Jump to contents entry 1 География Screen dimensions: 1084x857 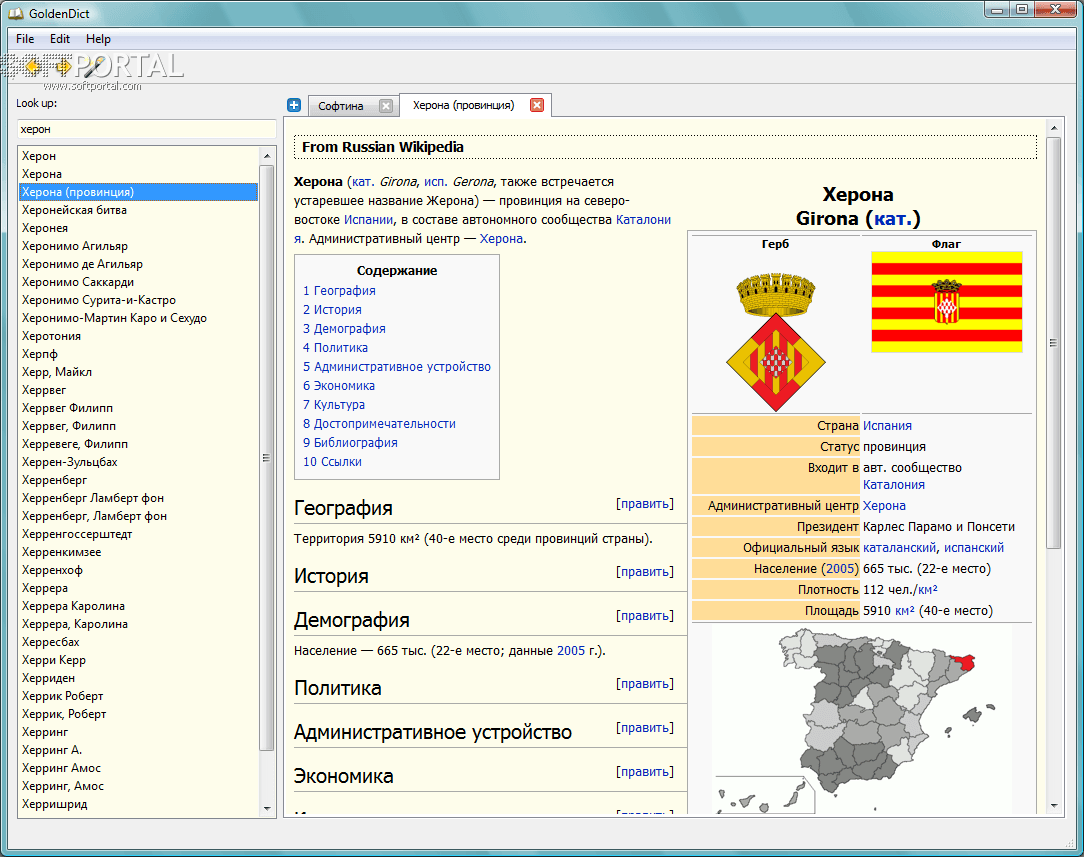[339, 291]
